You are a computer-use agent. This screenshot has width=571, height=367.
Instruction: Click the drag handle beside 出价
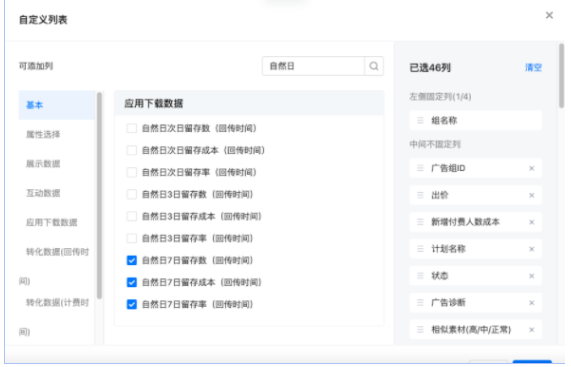(420, 195)
